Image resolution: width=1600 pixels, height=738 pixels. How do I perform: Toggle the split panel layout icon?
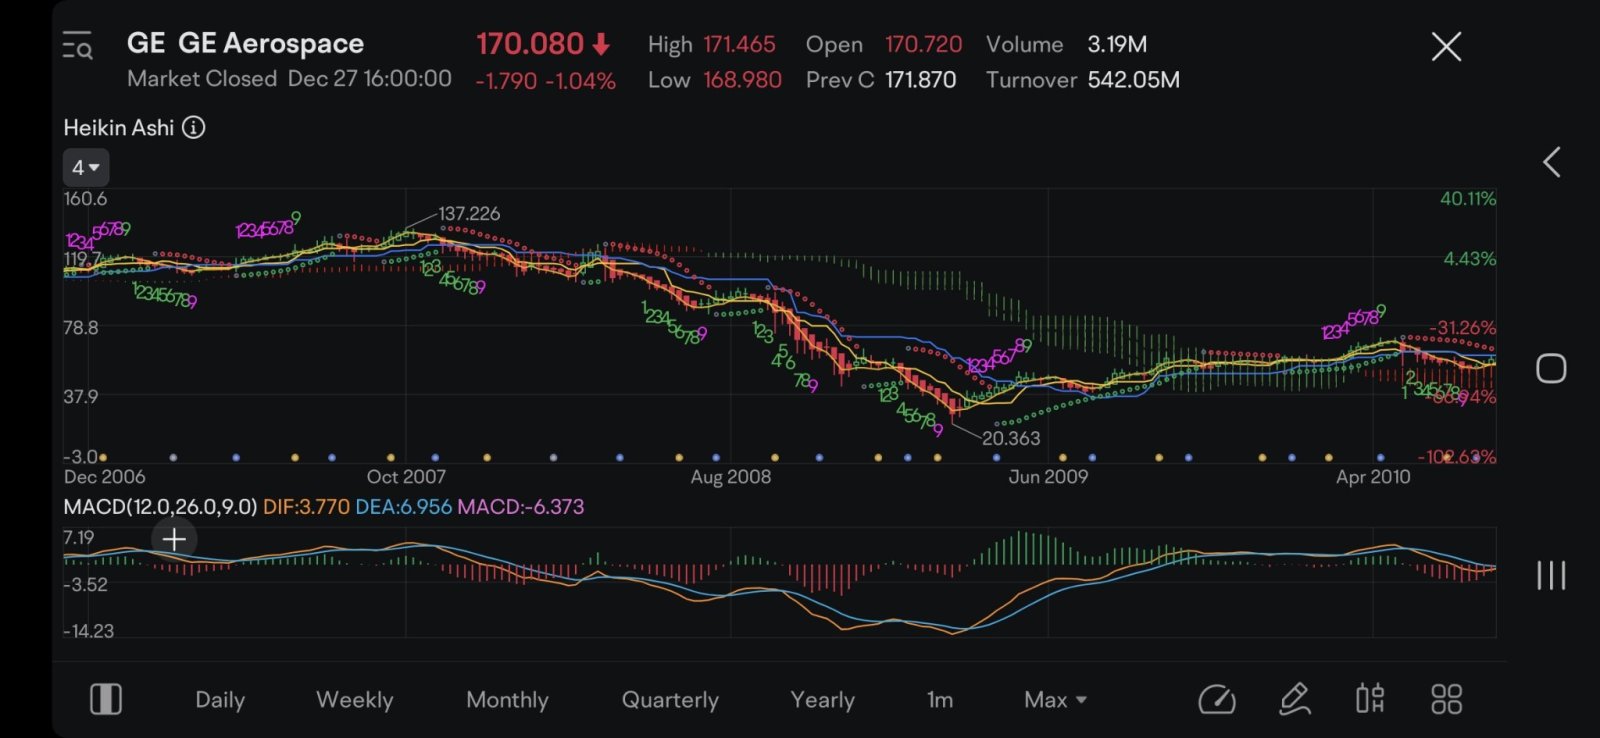point(106,699)
